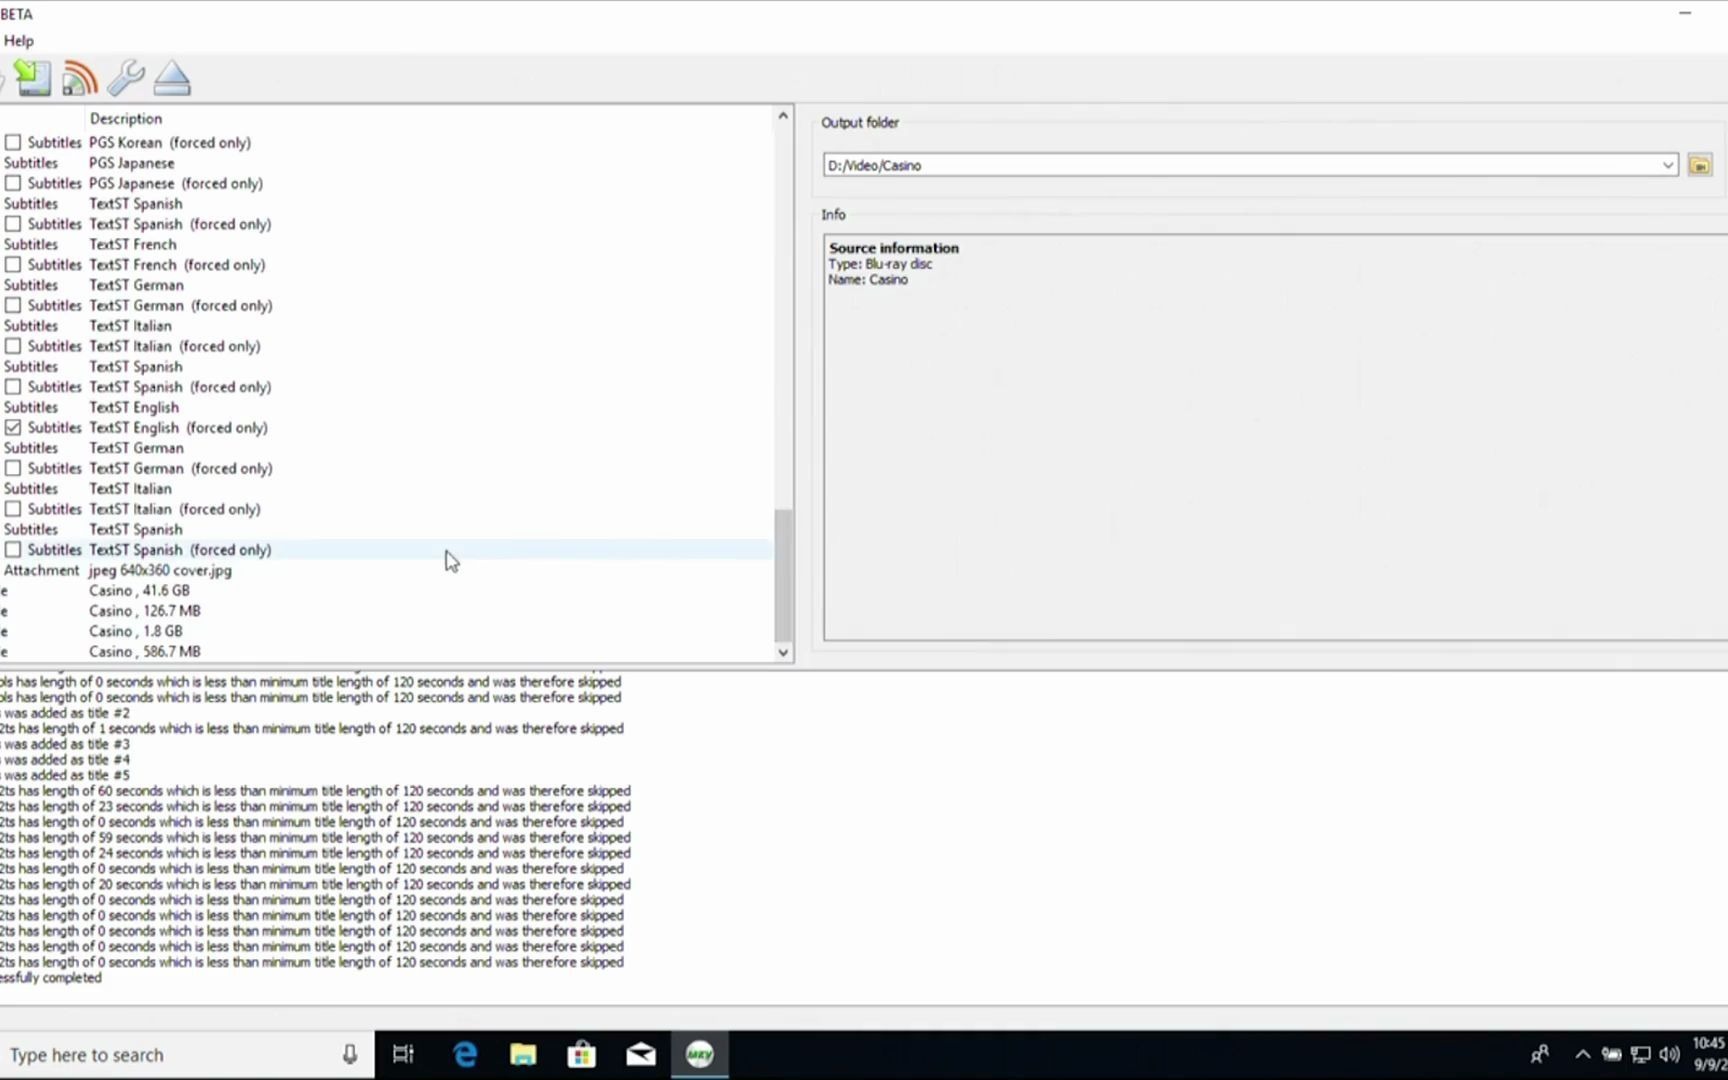Click the volume speaker tray icon
Screen dimensions: 1728x1080
1669,1054
